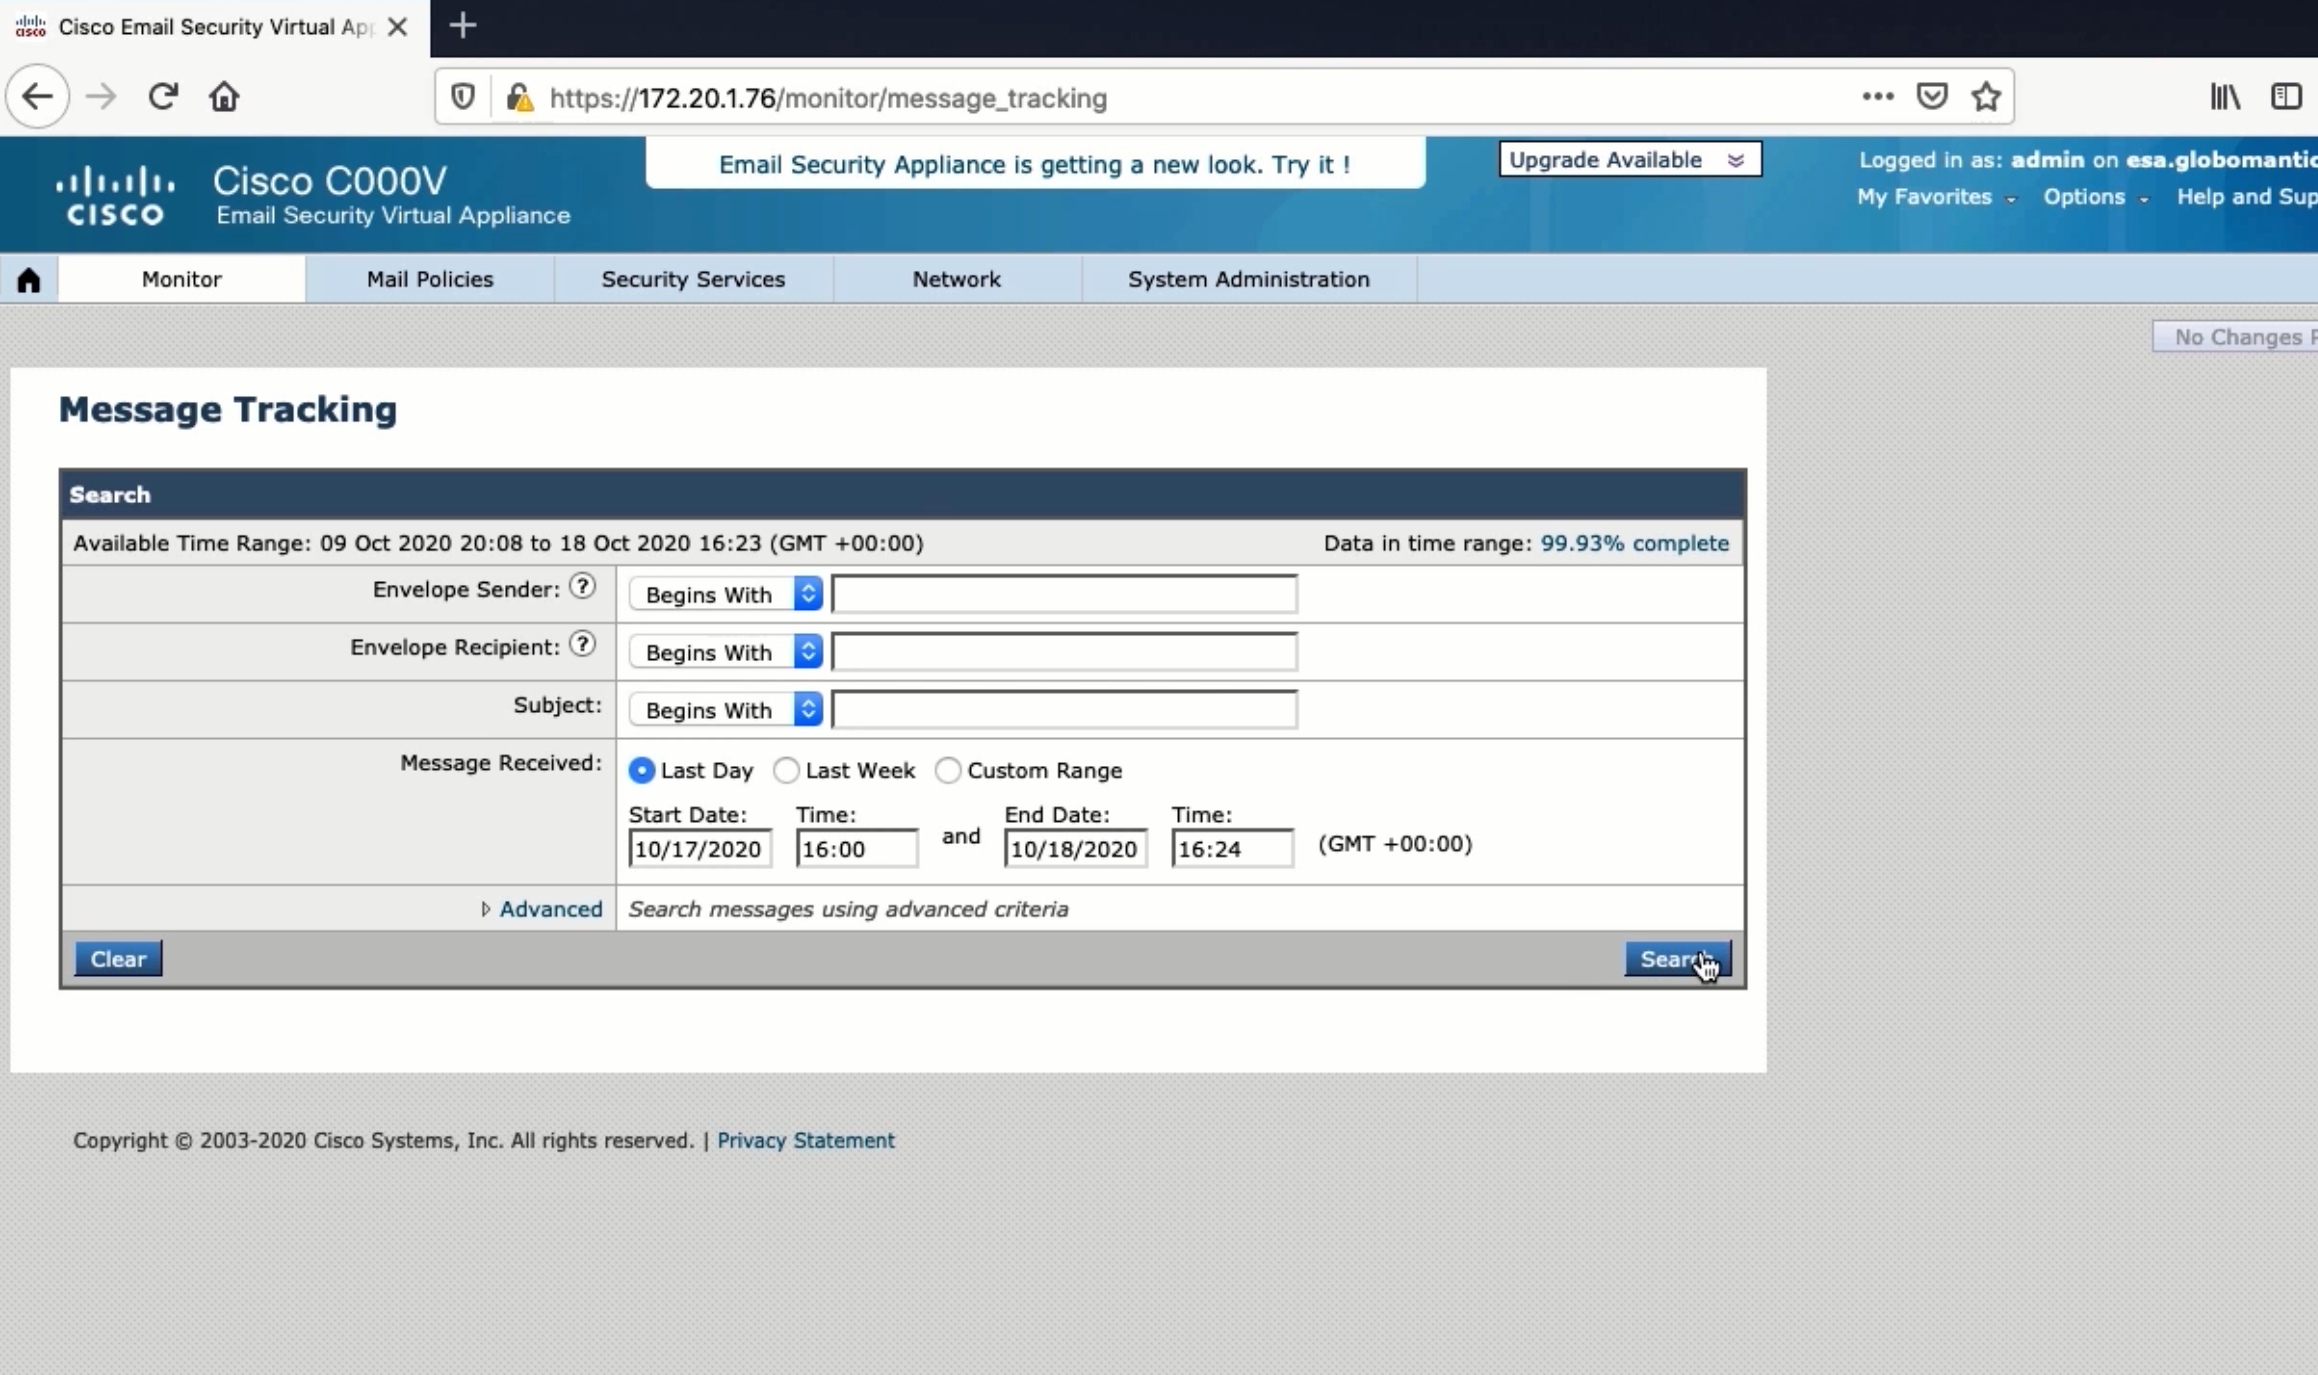Click the padlock warning site info icon
Screen dimensions: 2318x1375
pos(519,97)
